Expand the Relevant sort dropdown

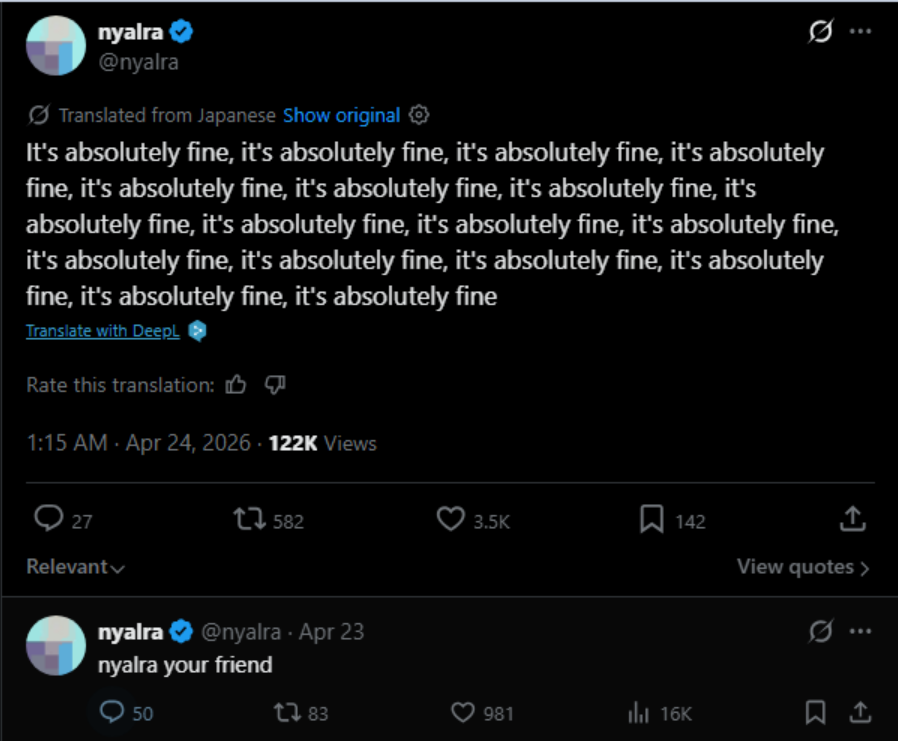76,567
